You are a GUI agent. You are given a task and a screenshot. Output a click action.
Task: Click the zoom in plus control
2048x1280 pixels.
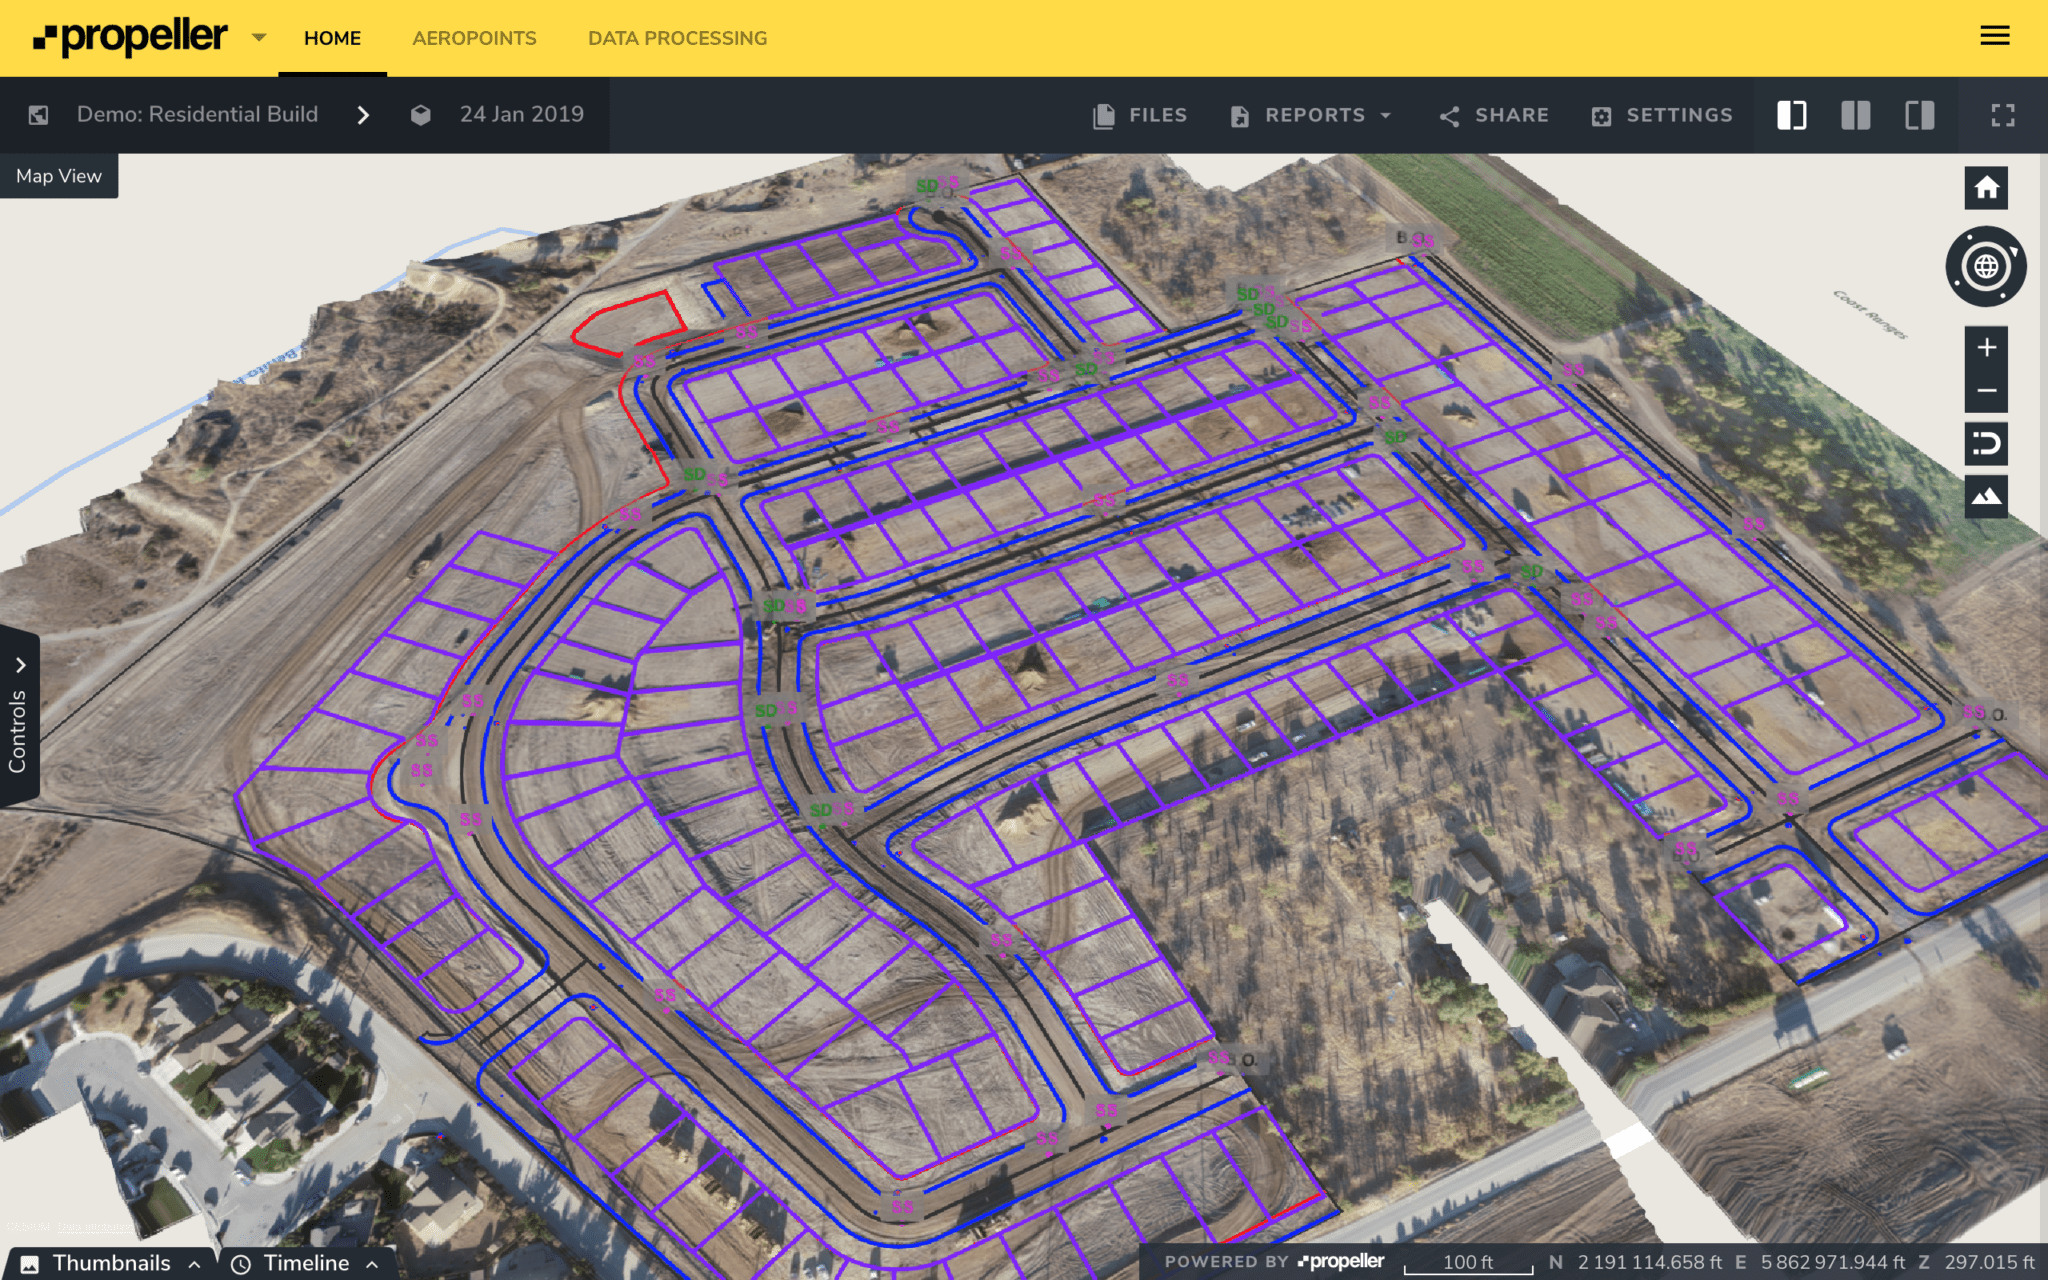(1986, 348)
